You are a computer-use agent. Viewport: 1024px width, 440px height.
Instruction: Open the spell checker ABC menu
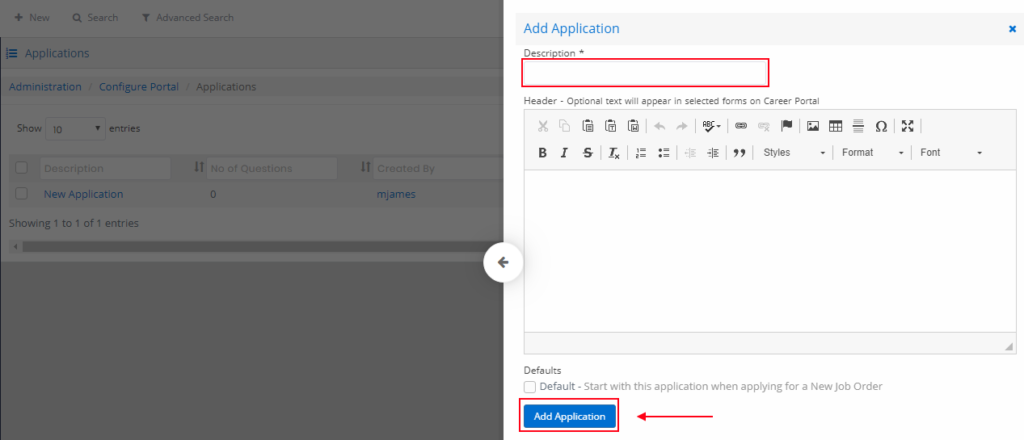click(711, 126)
